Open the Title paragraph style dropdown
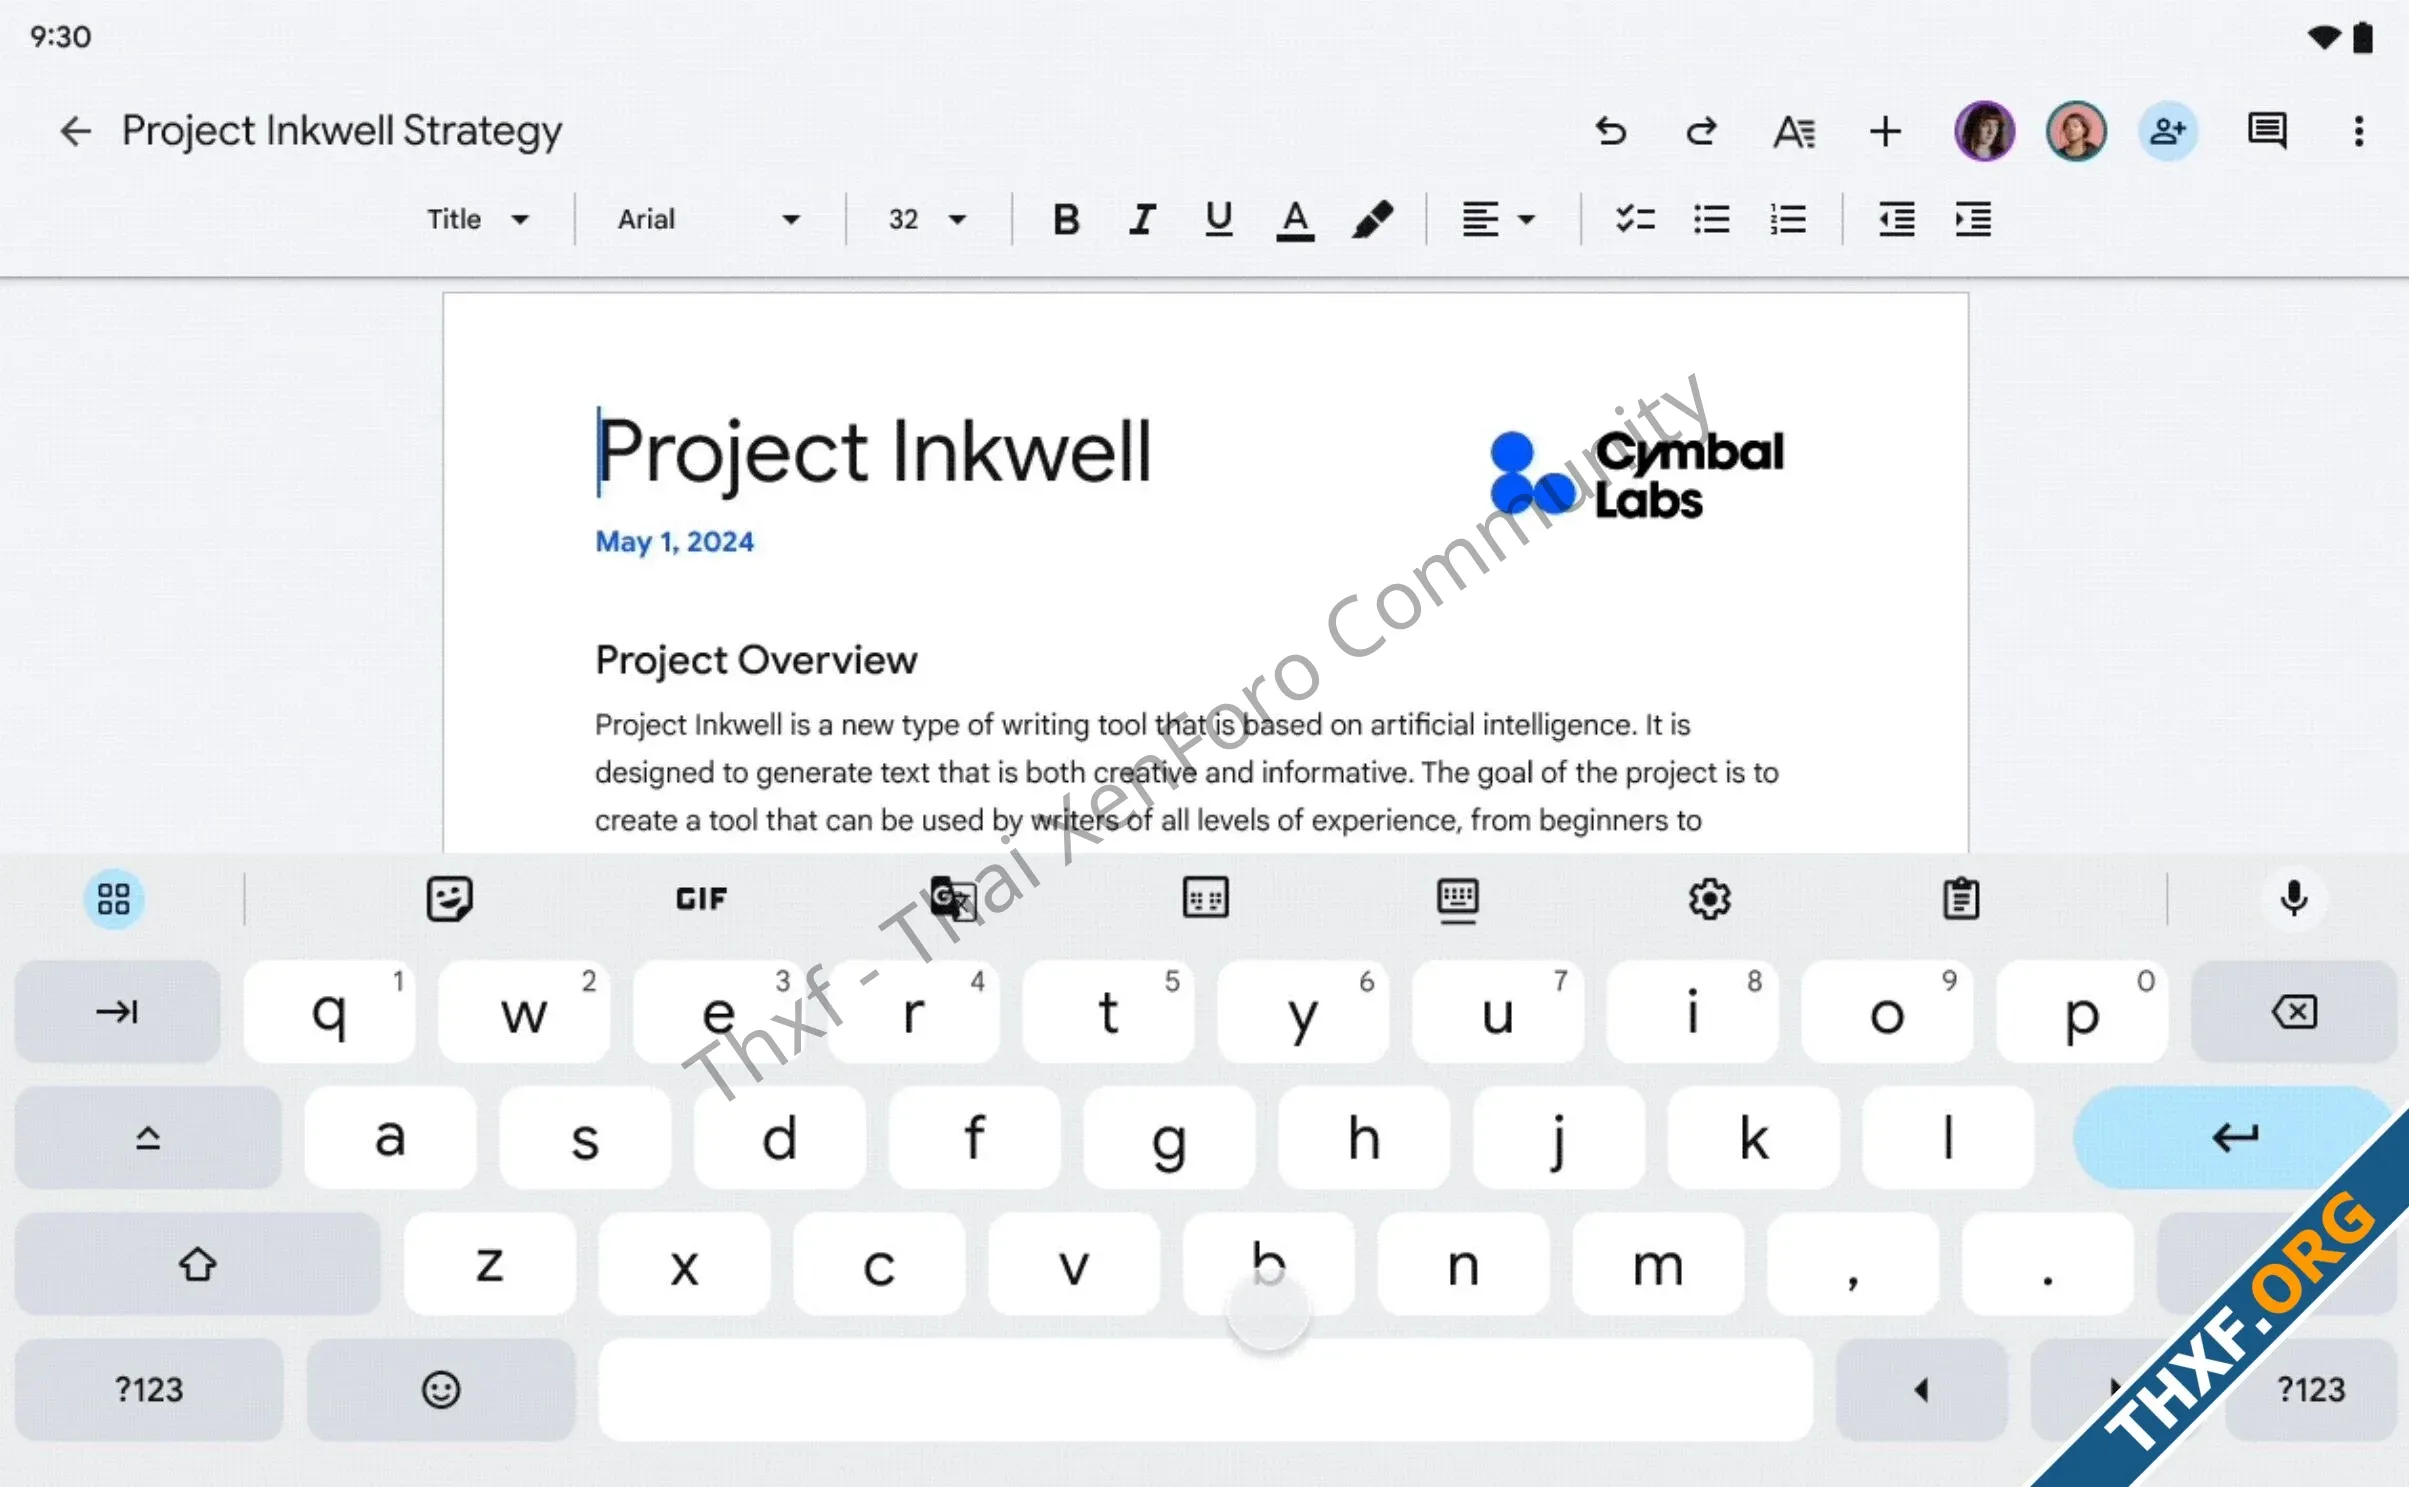 tap(478, 219)
